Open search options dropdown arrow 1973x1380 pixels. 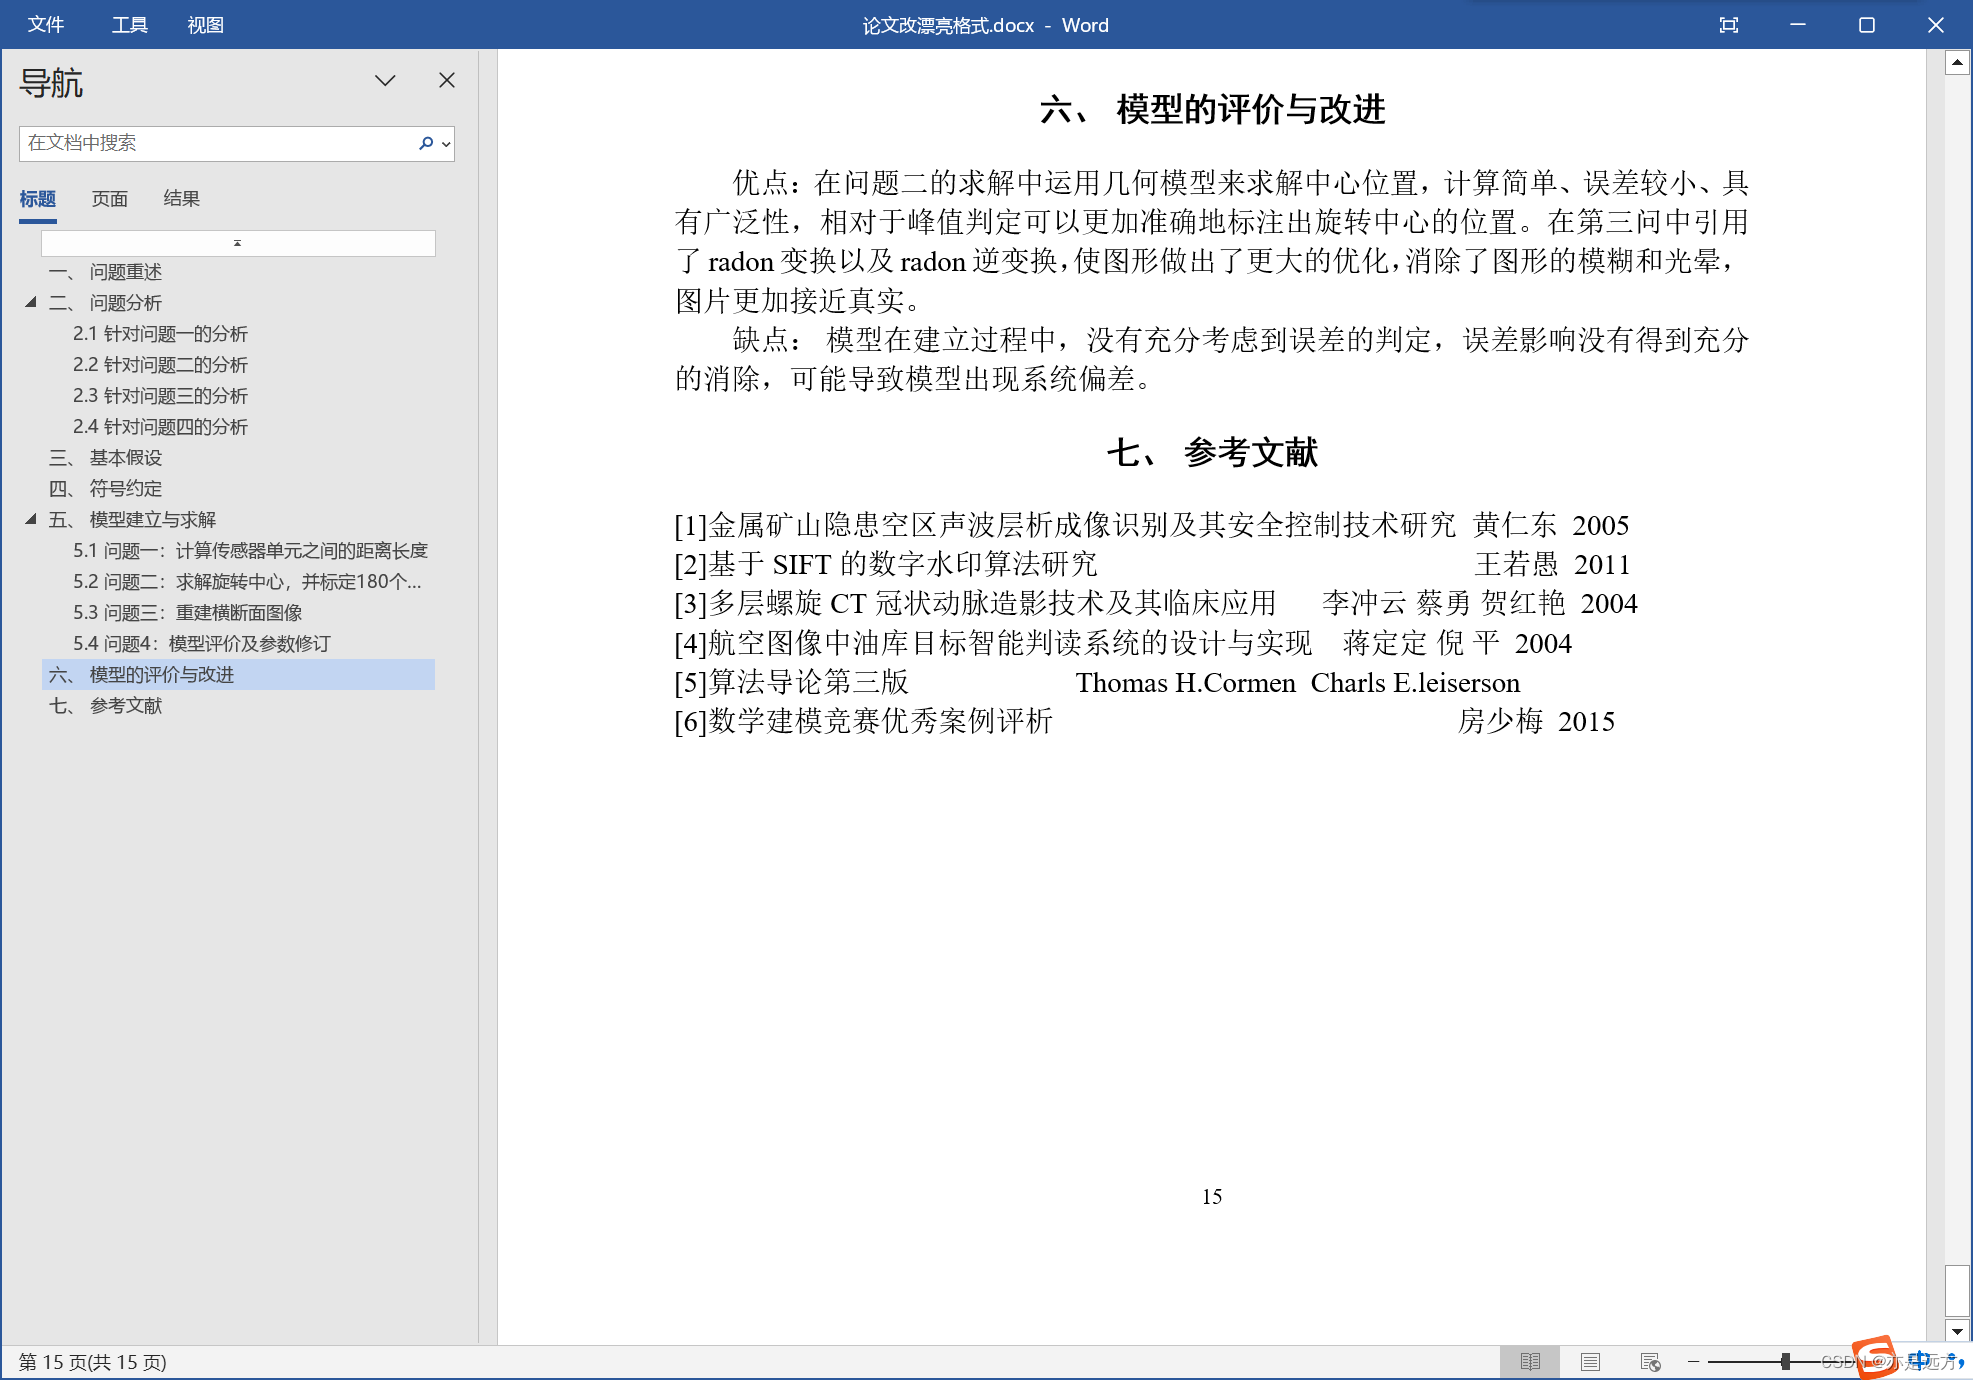(446, 144)
